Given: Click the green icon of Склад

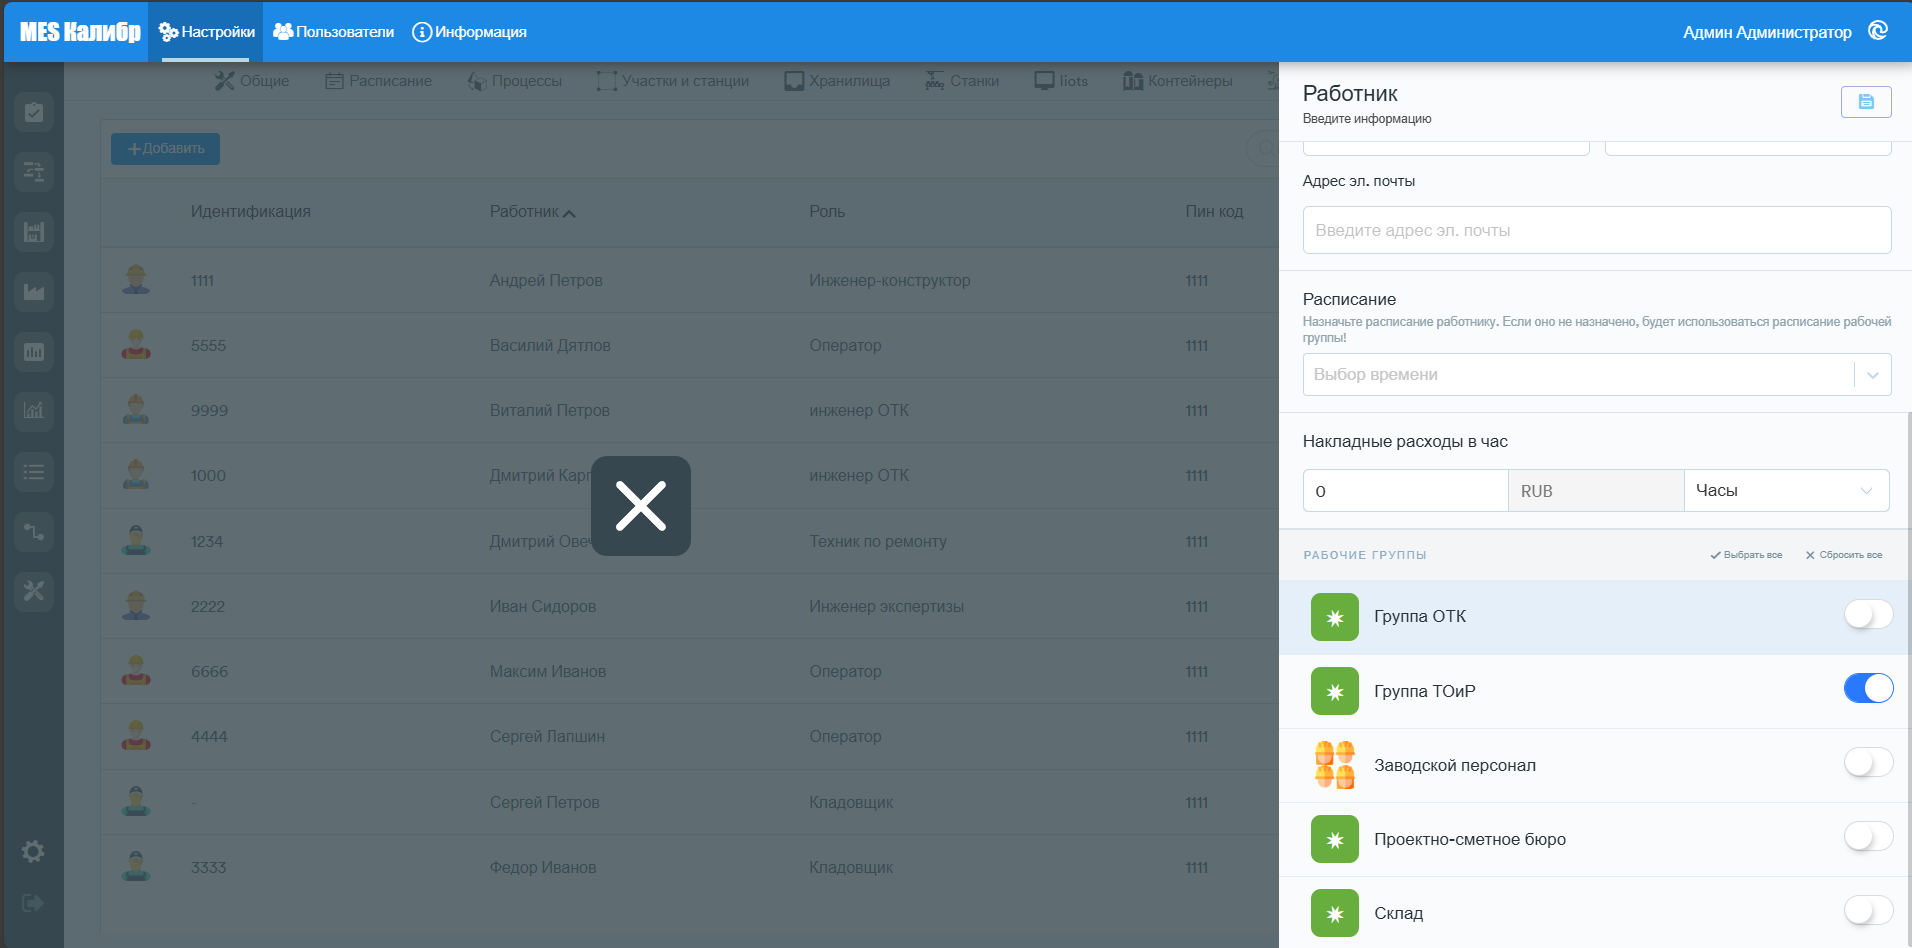Looking at the screenshot, I should pos(1335,913).
